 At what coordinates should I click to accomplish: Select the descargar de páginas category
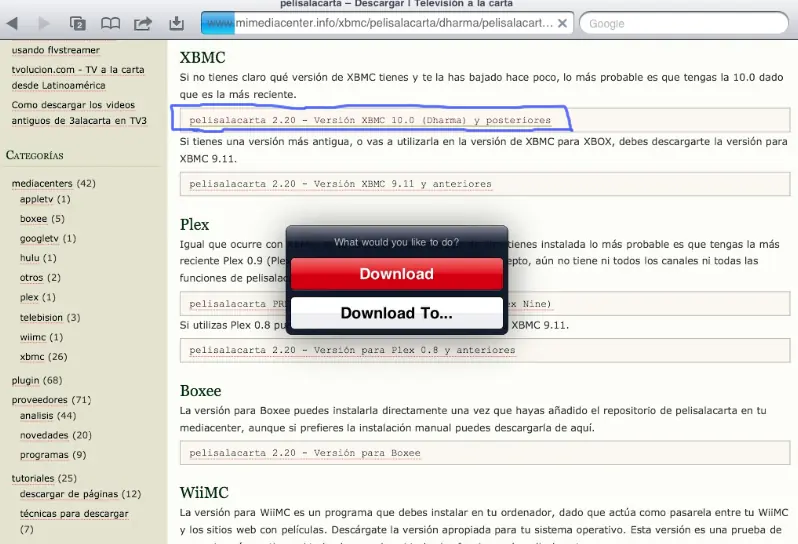pos(69,494)
